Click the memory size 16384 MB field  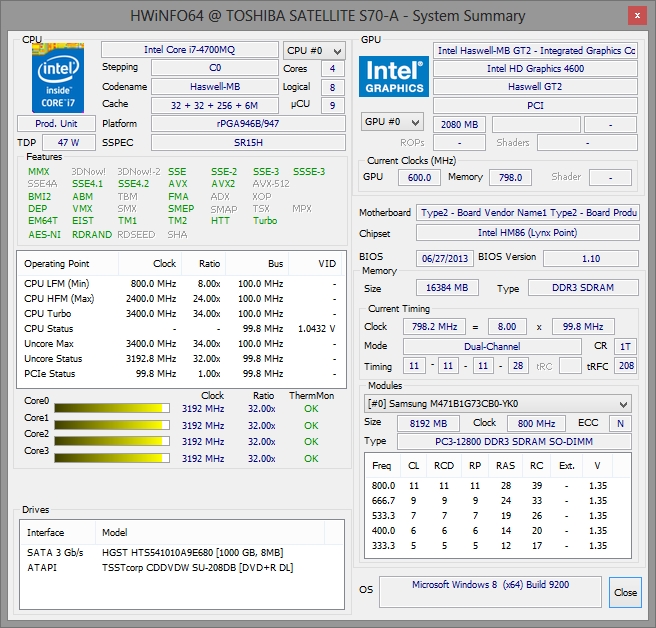coord(447,288)
